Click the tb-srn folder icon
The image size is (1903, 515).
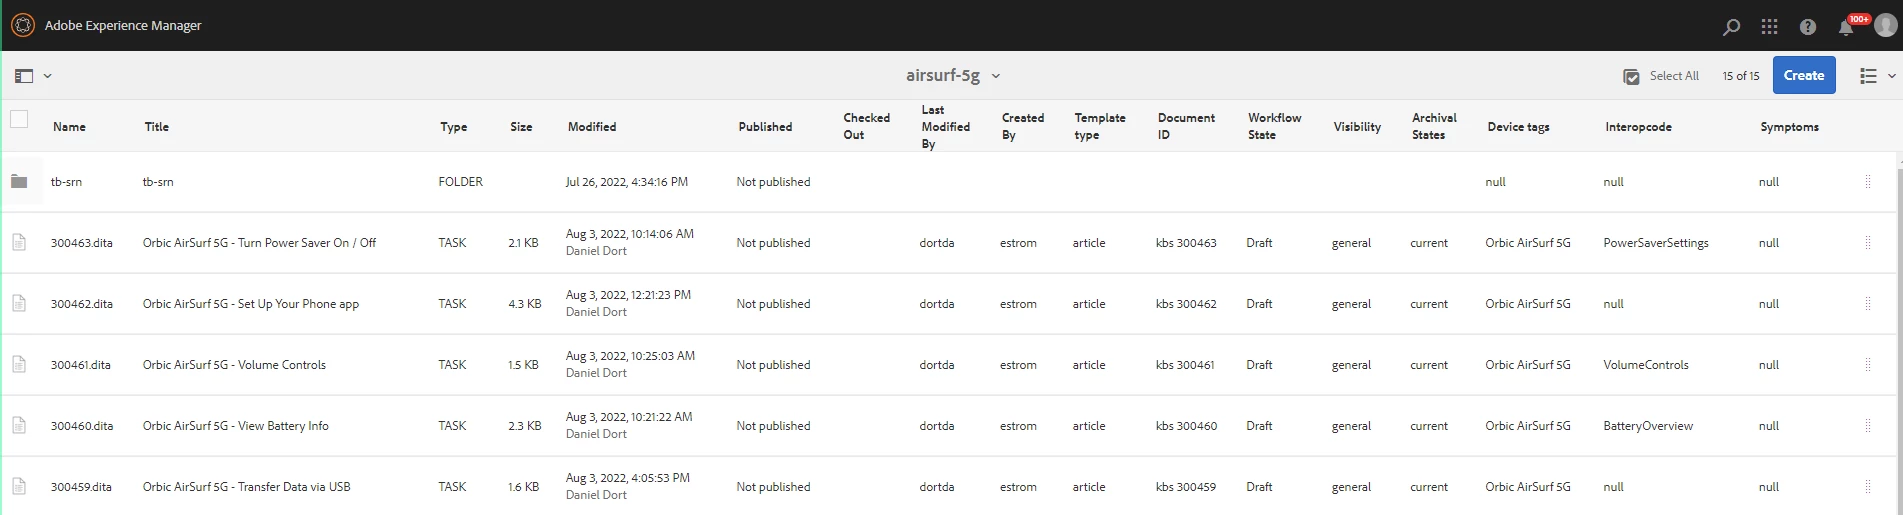point(19,181)
